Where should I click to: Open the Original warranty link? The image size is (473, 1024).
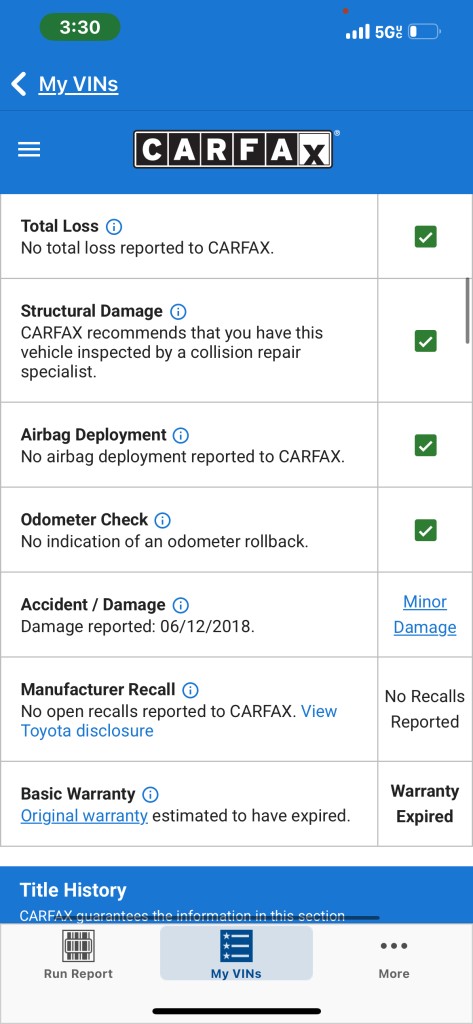(84, 816)
